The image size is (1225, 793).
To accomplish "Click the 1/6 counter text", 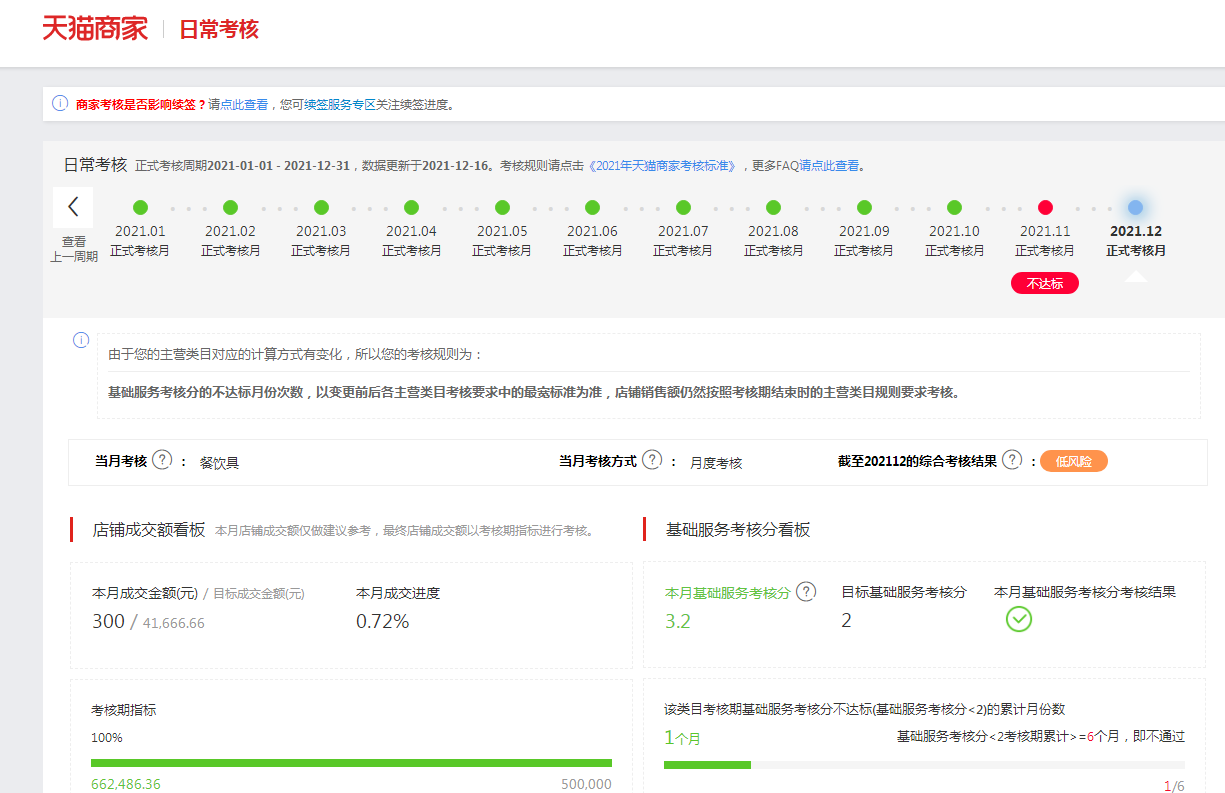I will pyautogui.click(x=1174, y=786).
